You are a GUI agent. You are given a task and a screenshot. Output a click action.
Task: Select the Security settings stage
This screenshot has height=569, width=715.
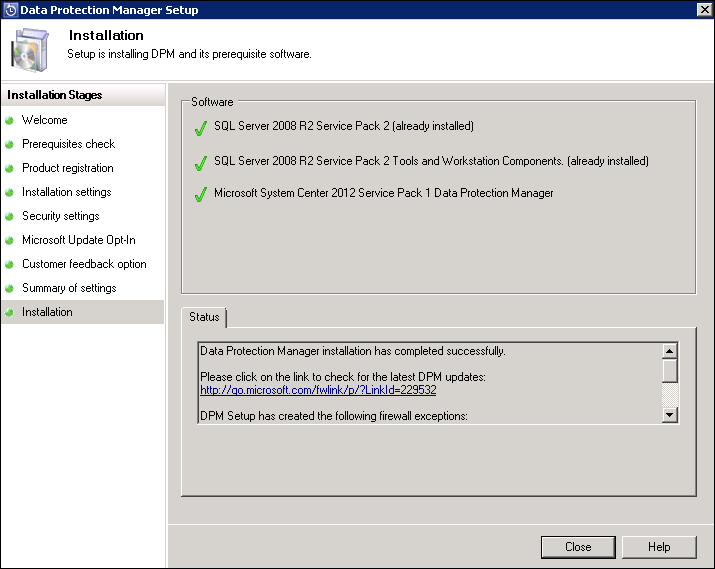[x=61, y=216]
